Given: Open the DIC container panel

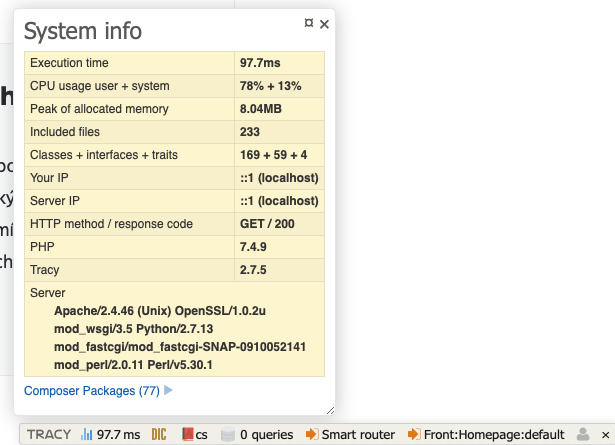Looking at the screenshot, I should click(x=159, y=434).
